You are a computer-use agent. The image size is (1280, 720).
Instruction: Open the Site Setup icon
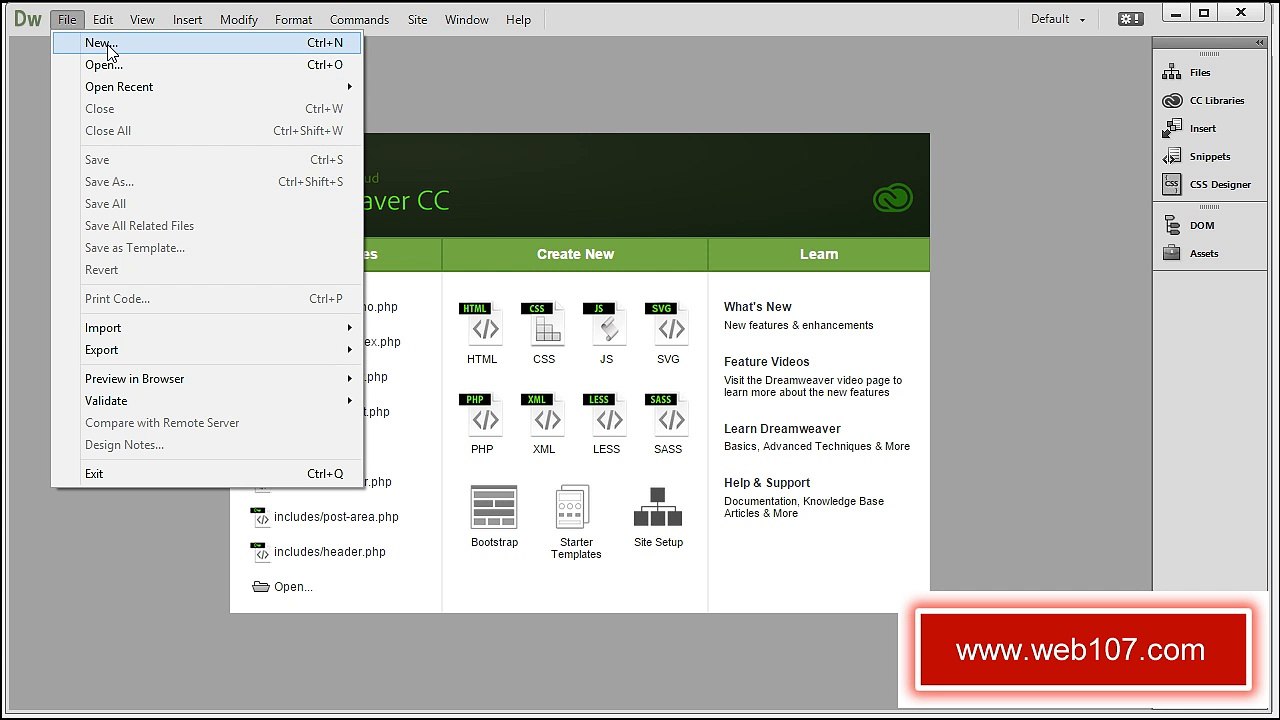658,509
